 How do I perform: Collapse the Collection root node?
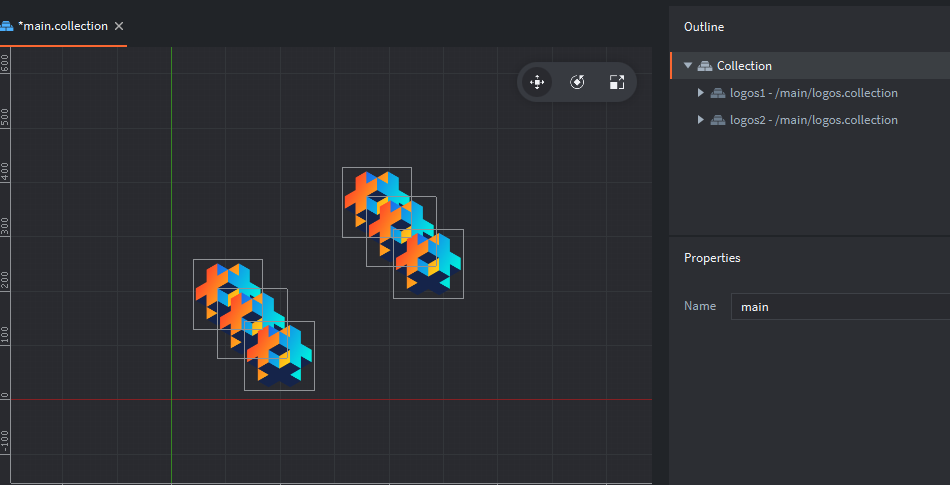tap(688, 66)
